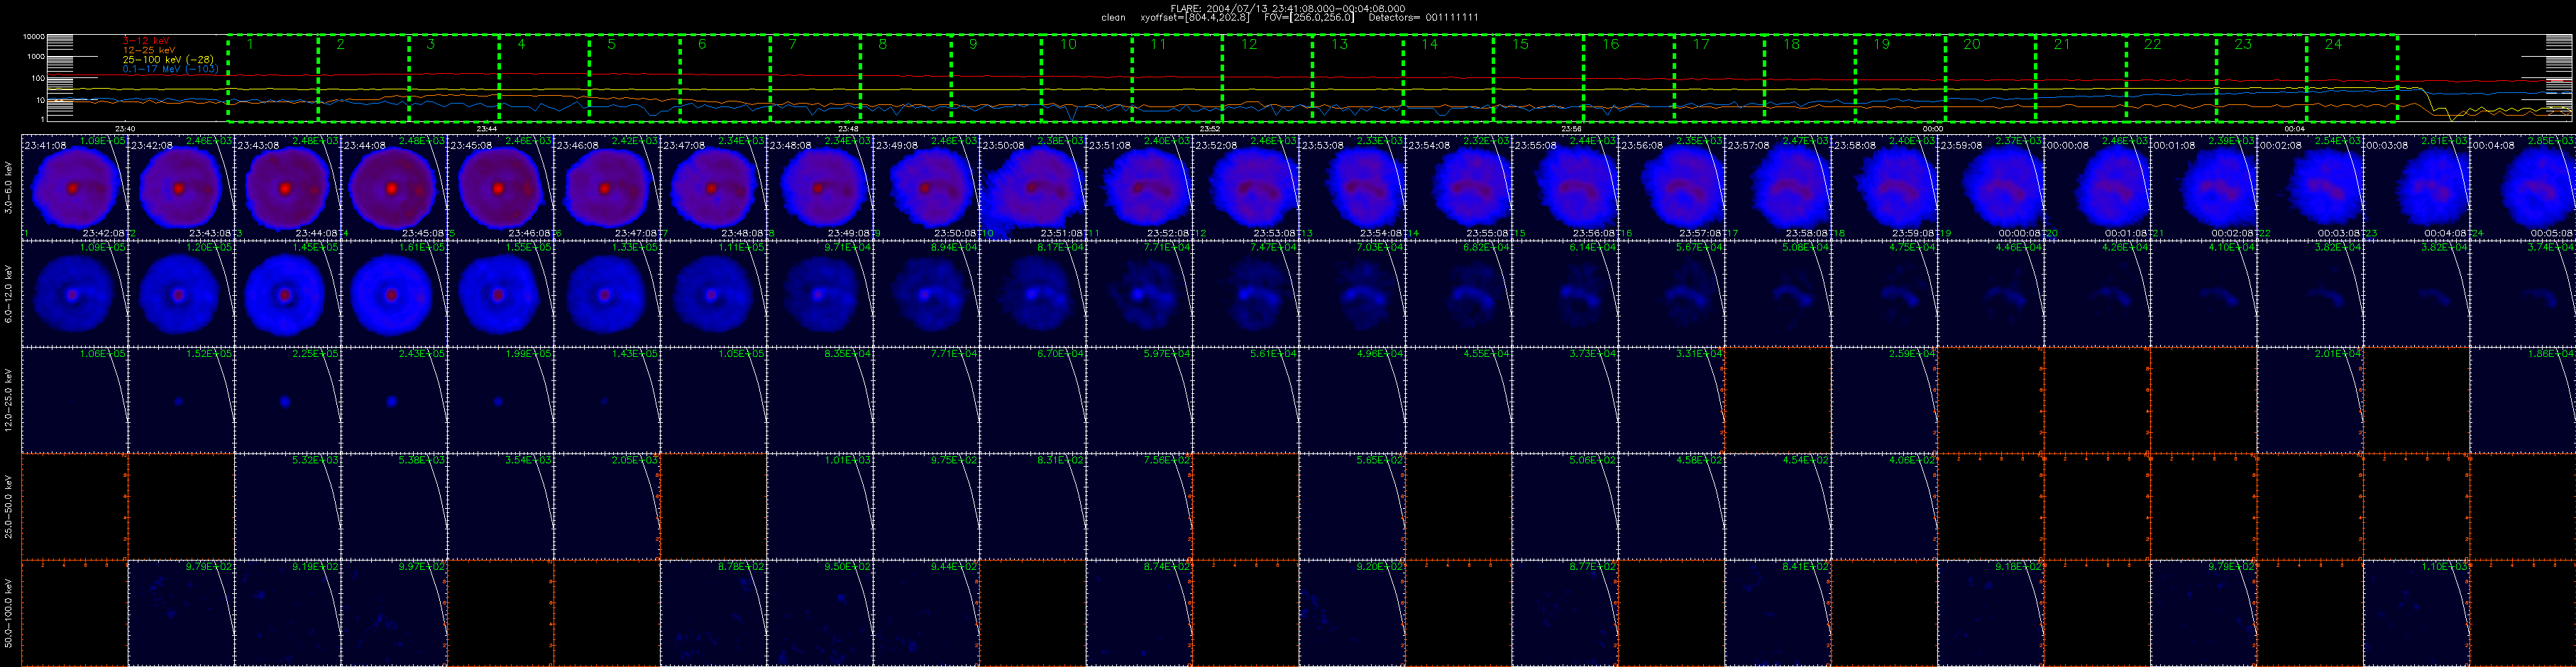Click the blue 0.1-17 MeV (-103) legend entry
This screenshot has height=667, width=2576.
click(170, 69)
